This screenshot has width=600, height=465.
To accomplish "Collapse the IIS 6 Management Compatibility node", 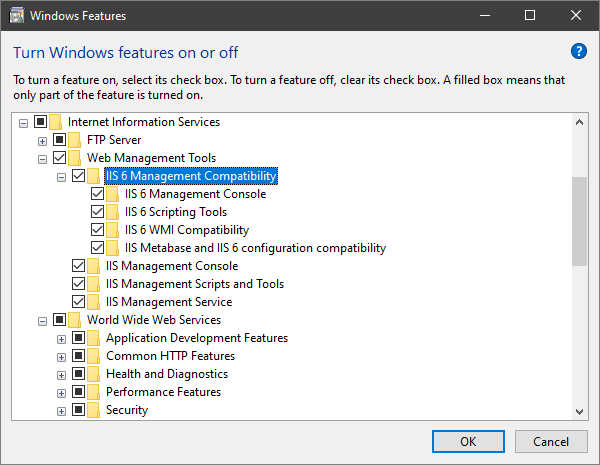I will pos(61,177).
